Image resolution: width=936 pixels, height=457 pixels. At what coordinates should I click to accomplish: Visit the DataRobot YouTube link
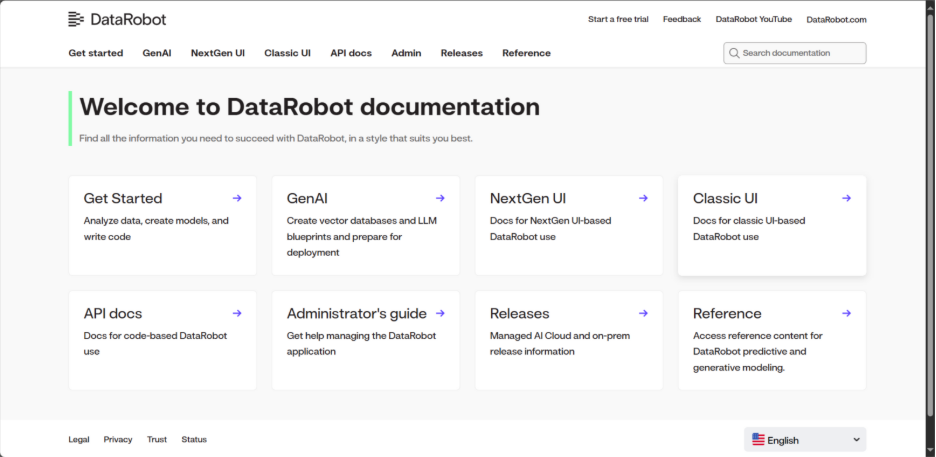(x=753, y=19)
